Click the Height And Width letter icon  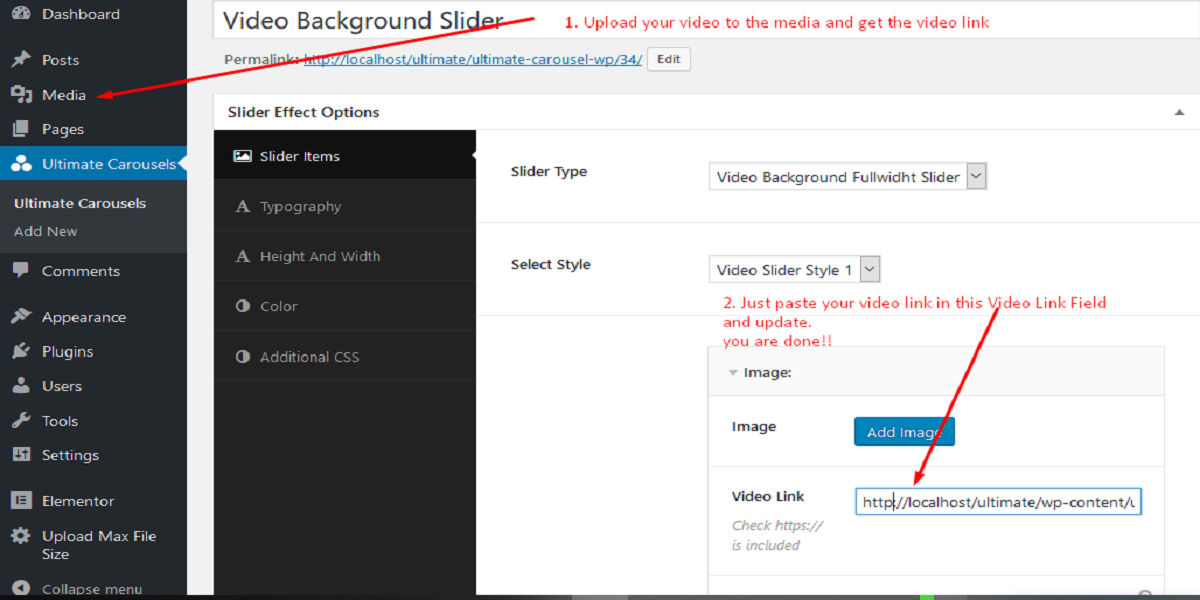pyautogui.click(x=242, y=257)
